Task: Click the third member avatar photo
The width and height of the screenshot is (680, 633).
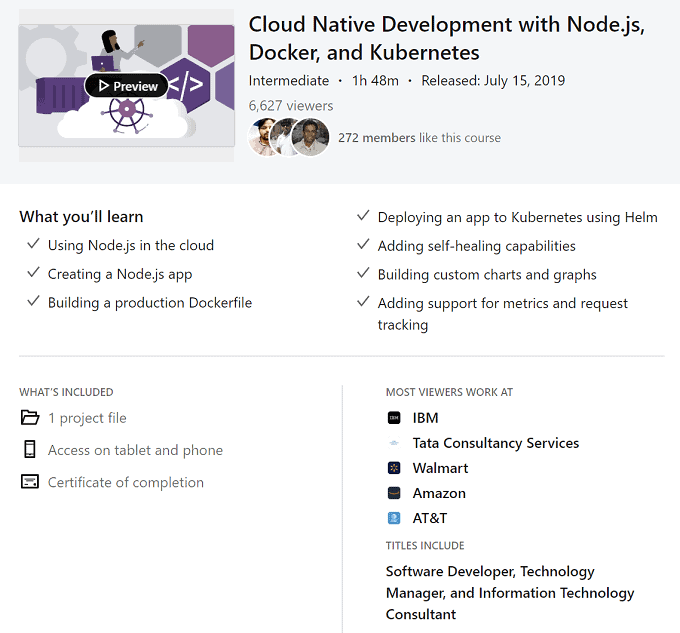Action: (x=311, y=138)
